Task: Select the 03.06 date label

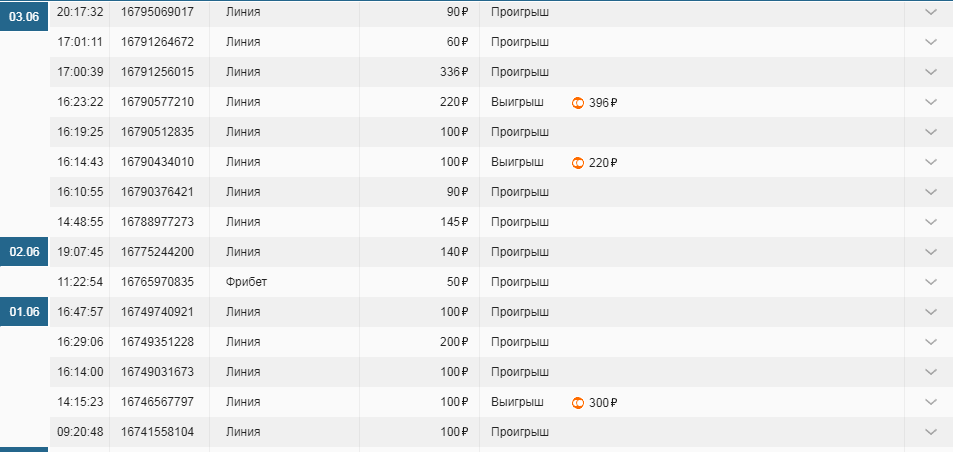Action: [24, 16]
